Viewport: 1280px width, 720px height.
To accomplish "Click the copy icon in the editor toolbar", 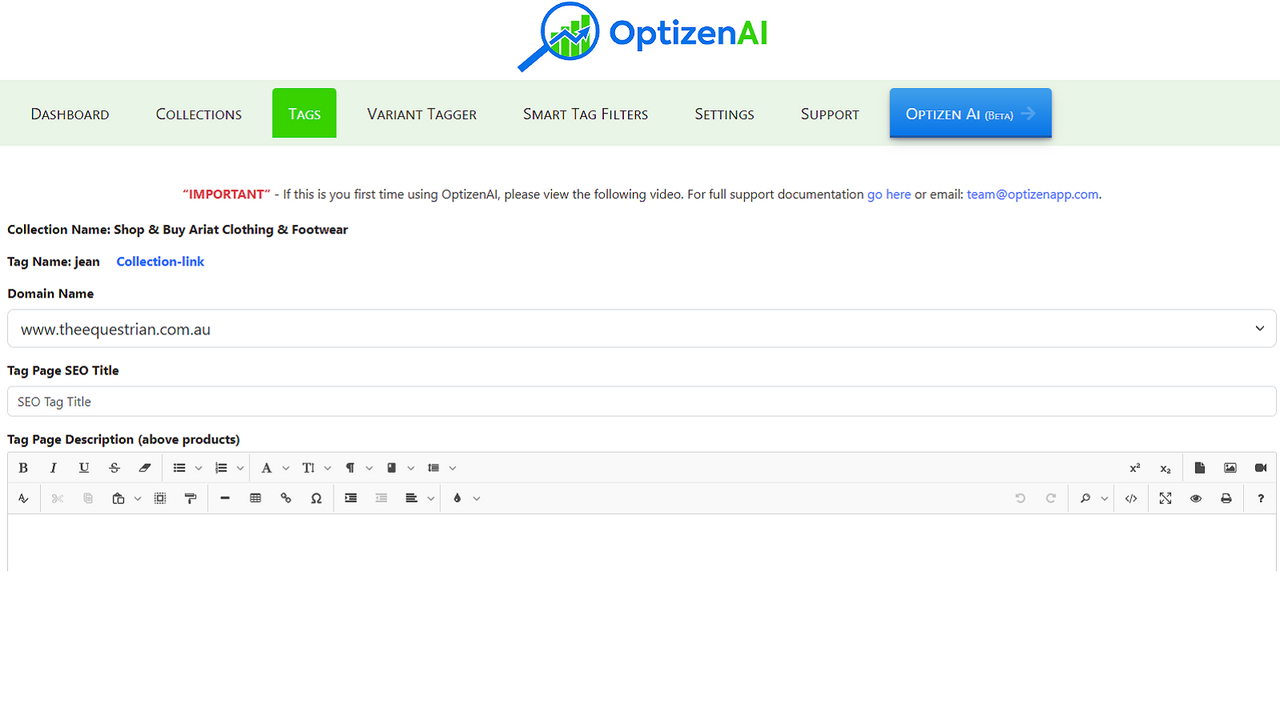I will pos(88,498).
